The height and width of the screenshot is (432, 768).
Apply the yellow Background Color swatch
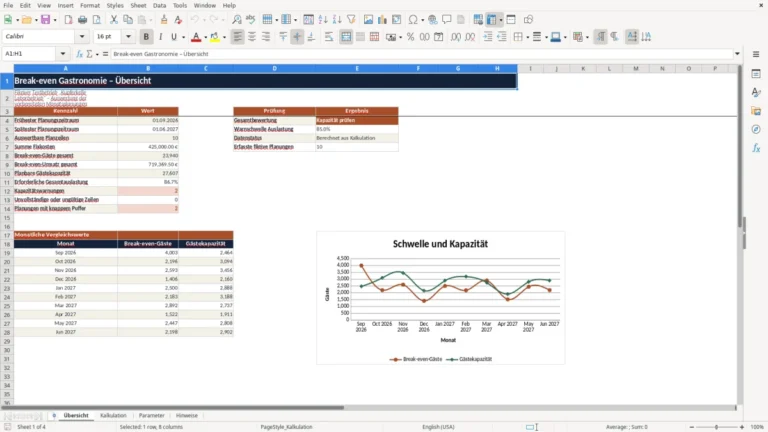(215, 37)
